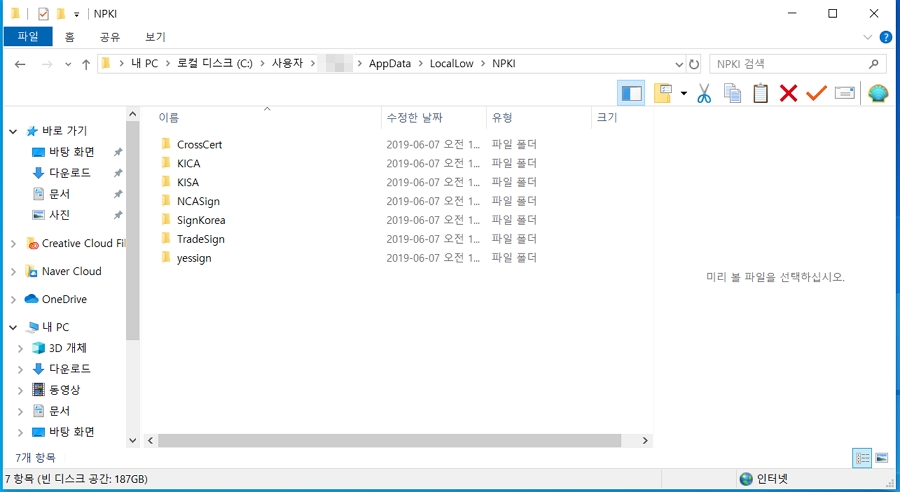
Task: Toggle the preview pane toolbar button
Action: pyautogui.click(x=631, y=93)
